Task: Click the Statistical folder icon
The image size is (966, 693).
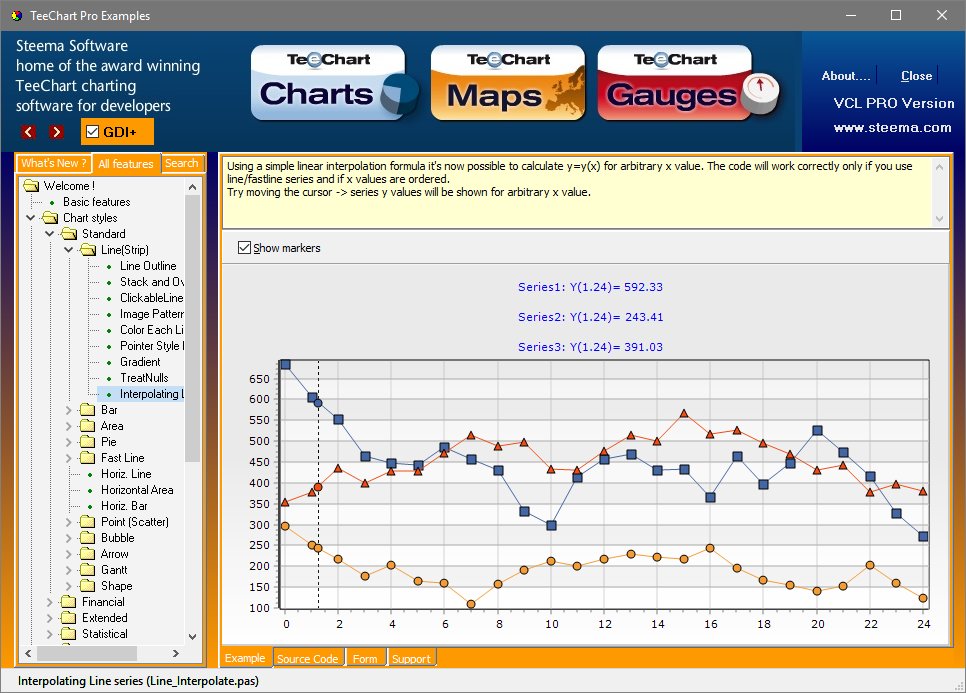Action: point(69,634)
